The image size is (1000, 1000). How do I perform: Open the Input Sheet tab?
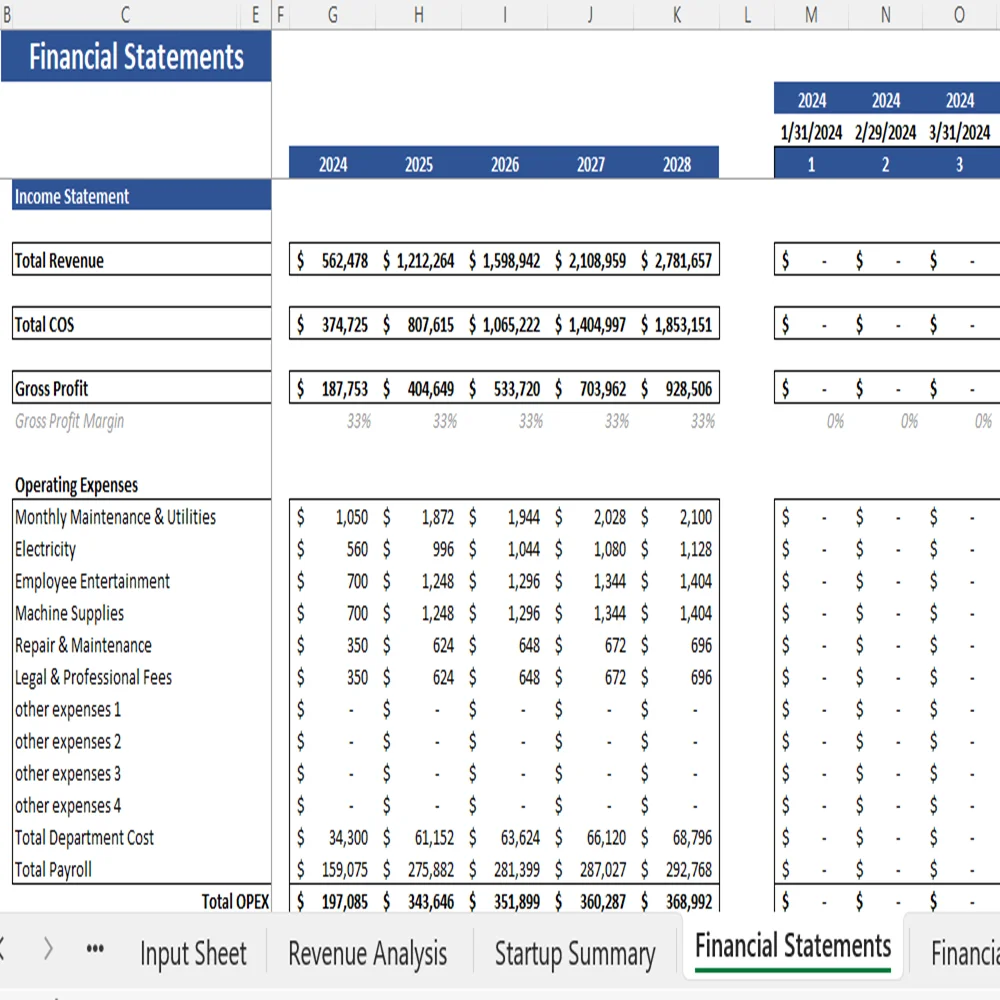[193, 953]
